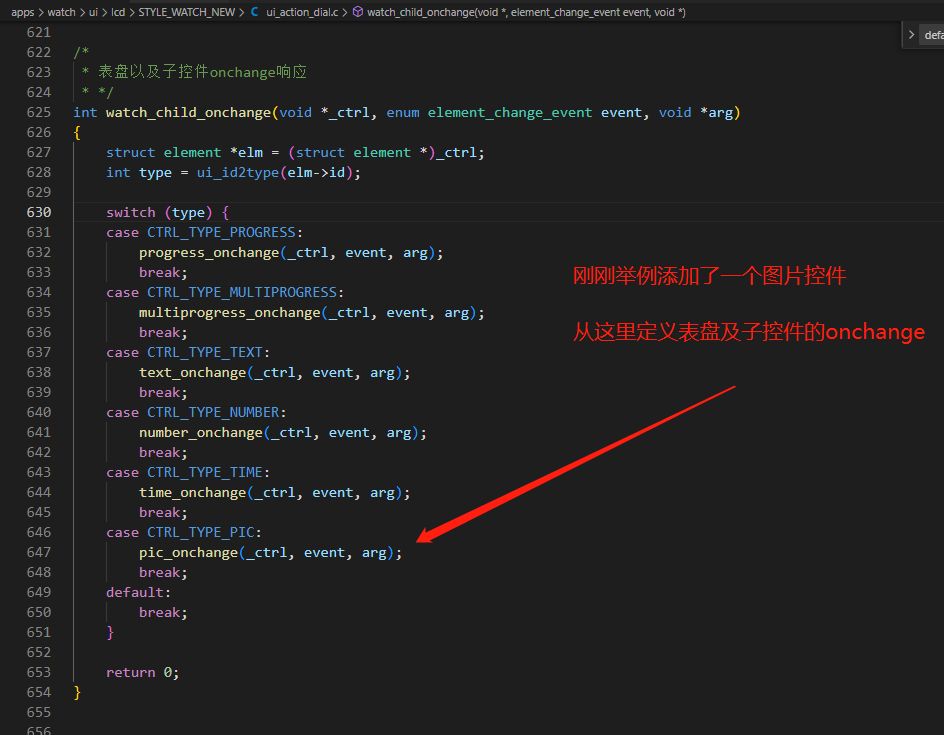Click the C file icon in breadcrumb
The width and height of the screenshot is (944, 735).
pyautogui.click(x=255, y=12)
